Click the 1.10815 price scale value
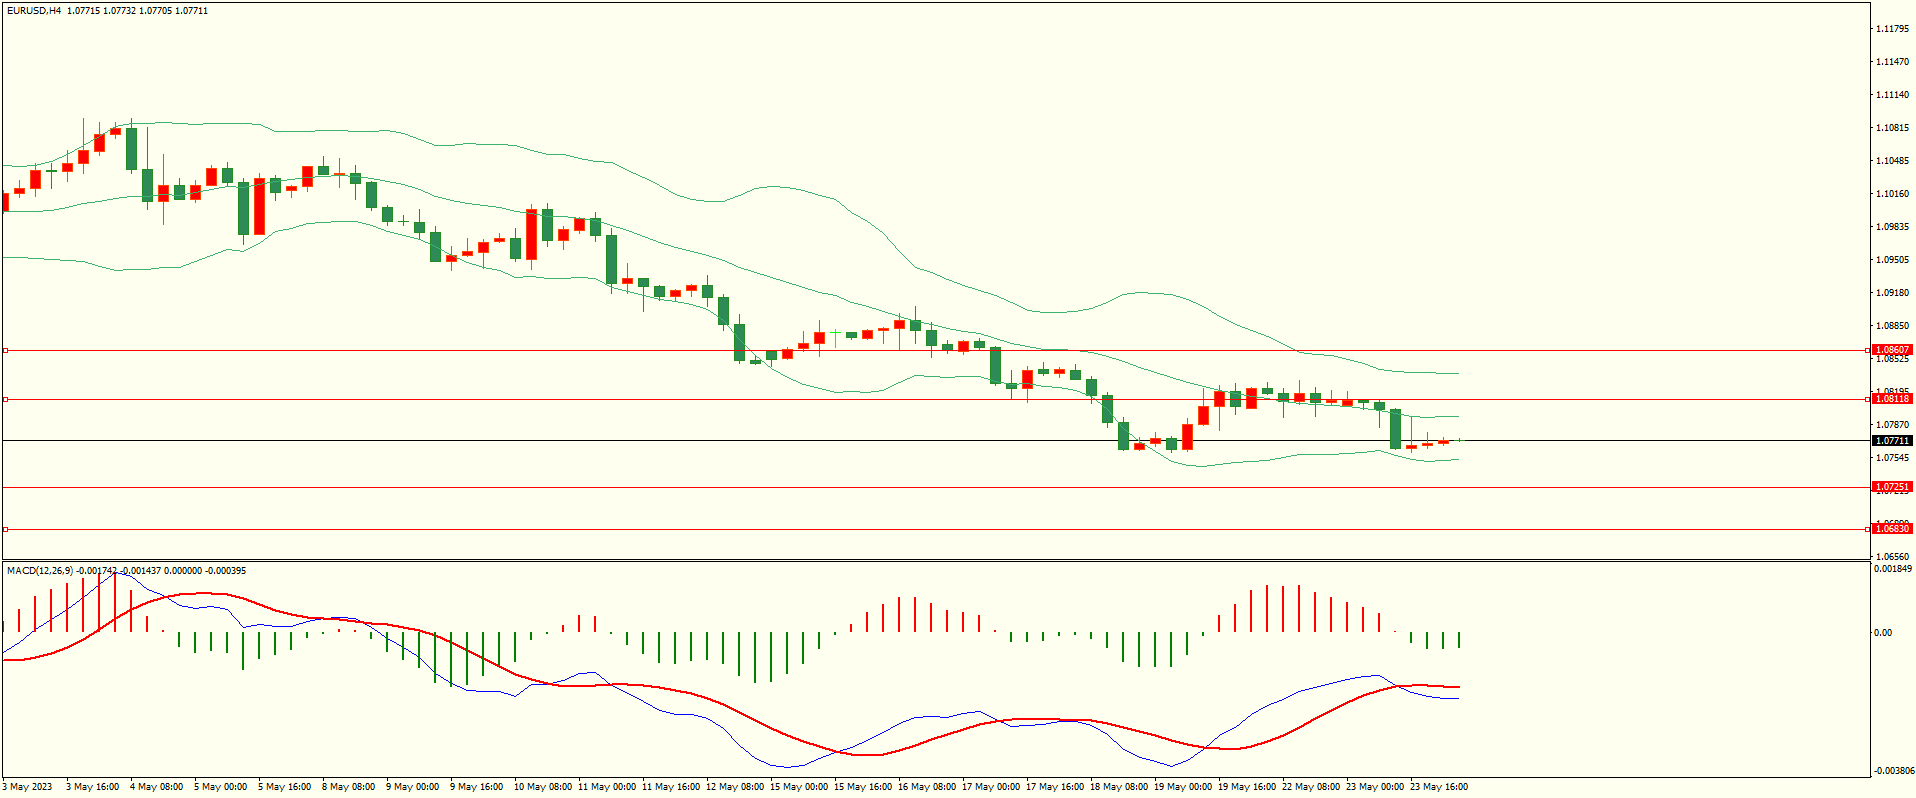 pos(1893,127)
